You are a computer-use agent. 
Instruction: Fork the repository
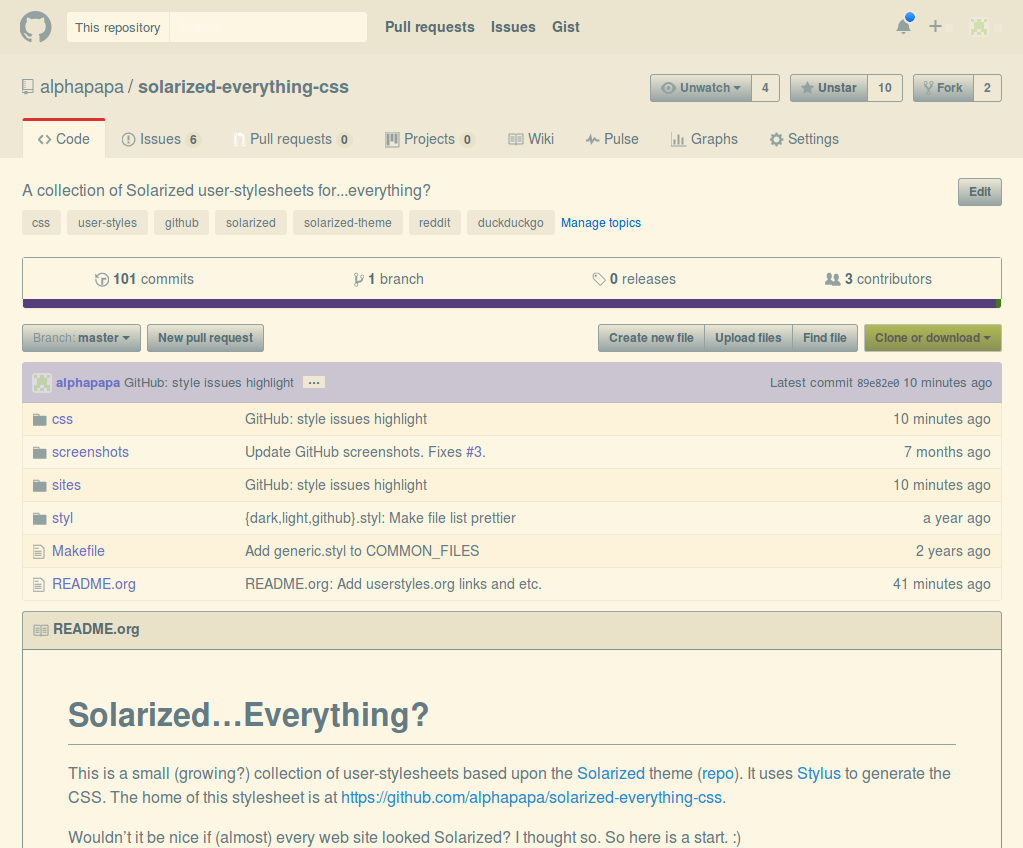(943, 88)
